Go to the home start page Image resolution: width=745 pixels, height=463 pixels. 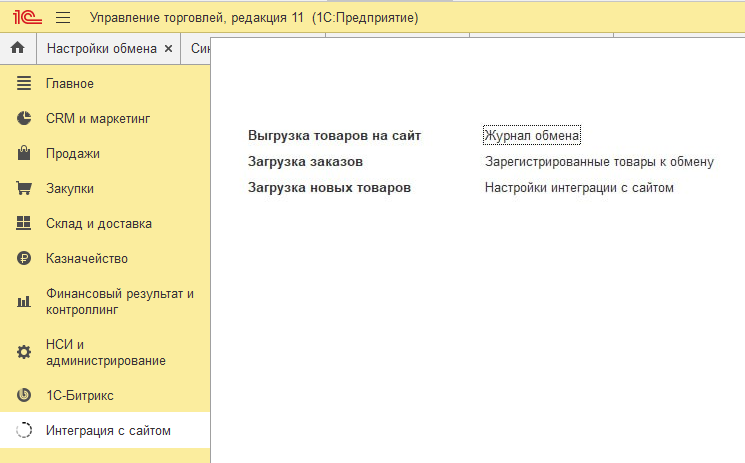coord(18,48)
